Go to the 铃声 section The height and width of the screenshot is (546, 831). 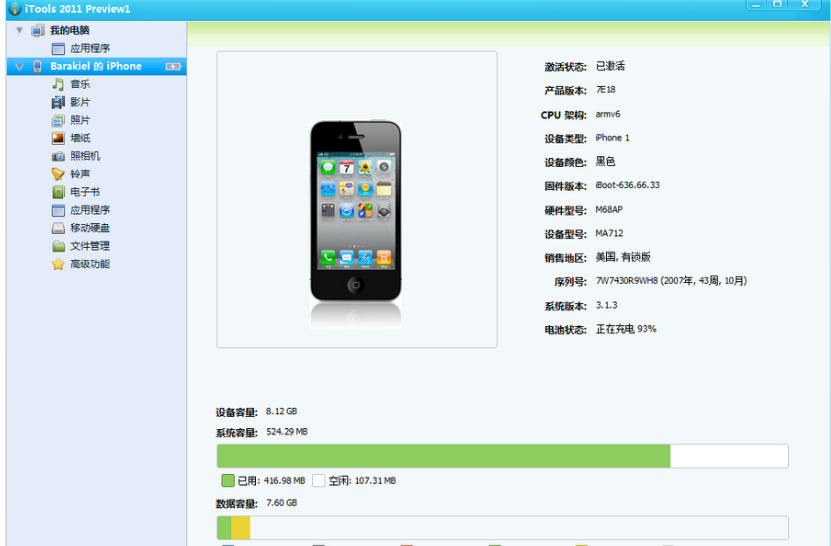pyautogui.click(x=80, y=174)
